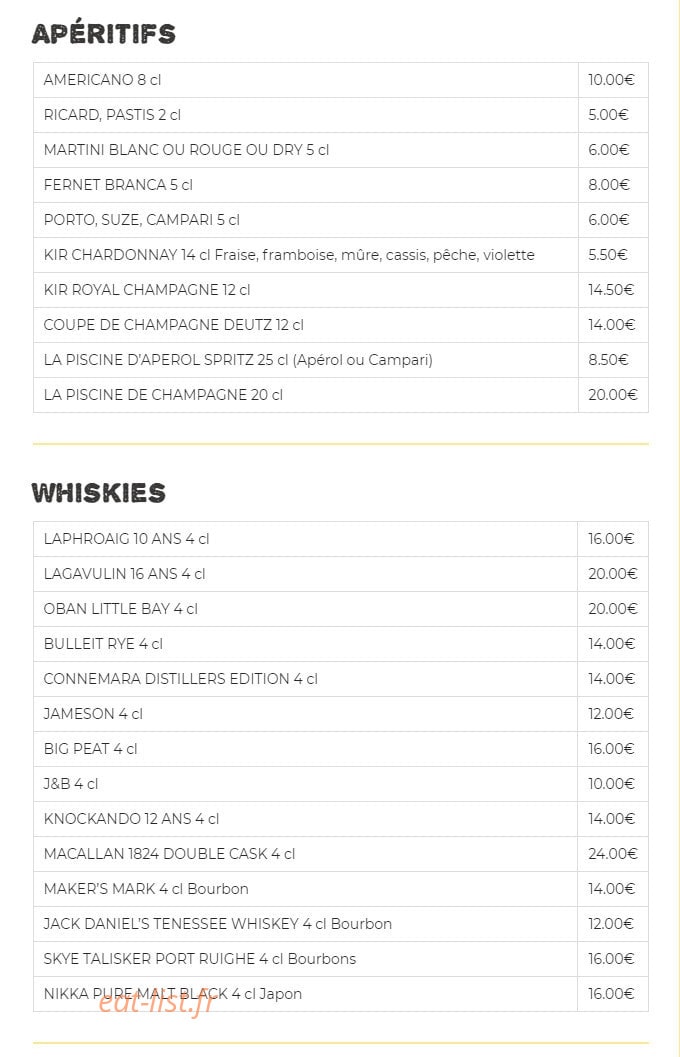The image size is (680, 1057).
Task: Select the AMERICANO 8 cl row
Action: coord(340,80)
